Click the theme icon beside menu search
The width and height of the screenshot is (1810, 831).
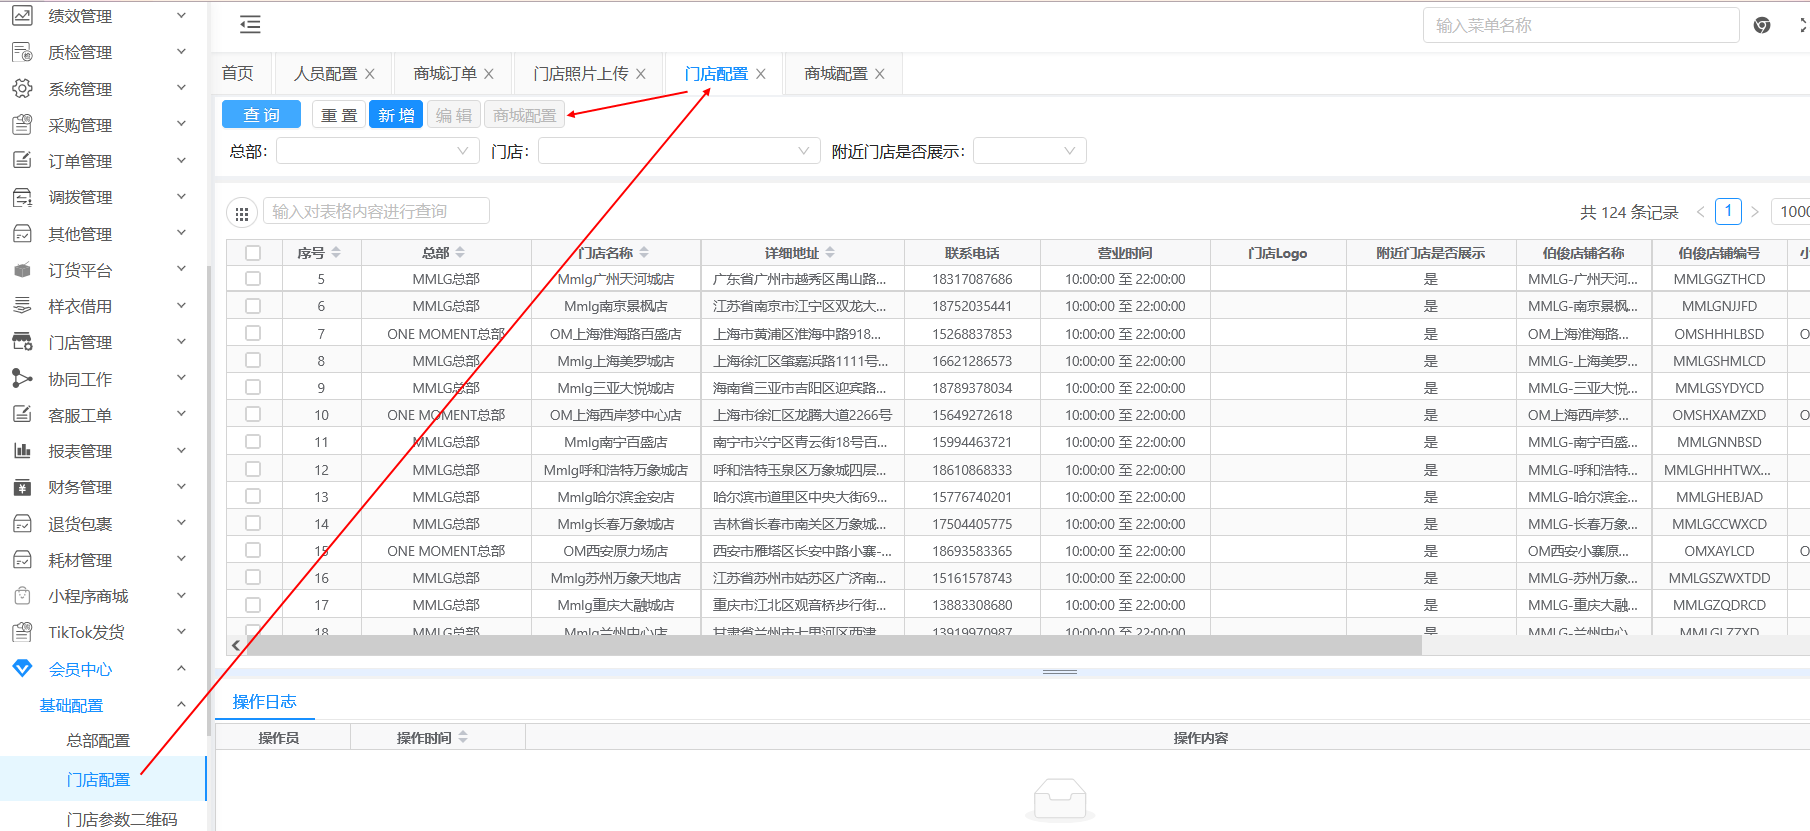click(1762, 26)
